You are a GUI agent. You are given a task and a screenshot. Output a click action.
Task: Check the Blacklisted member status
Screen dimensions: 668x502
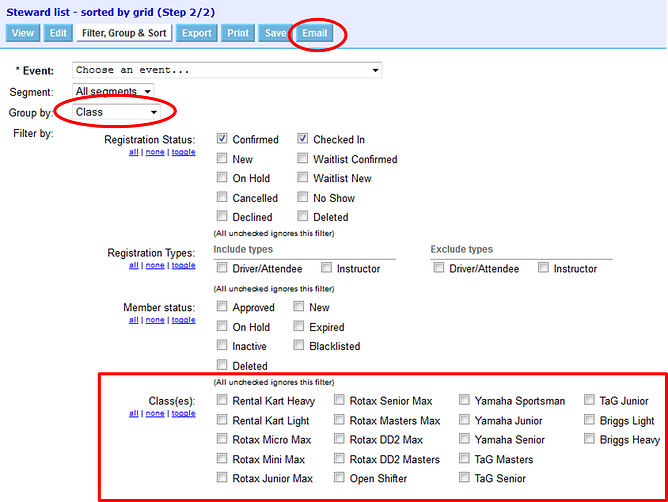pyautogui.click(x=300, y=346)
